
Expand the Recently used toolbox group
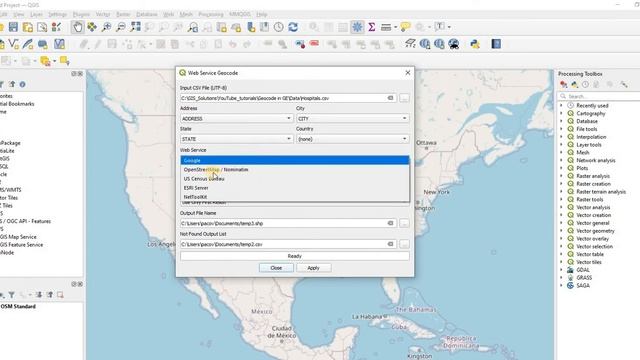(x=561, y=105)
